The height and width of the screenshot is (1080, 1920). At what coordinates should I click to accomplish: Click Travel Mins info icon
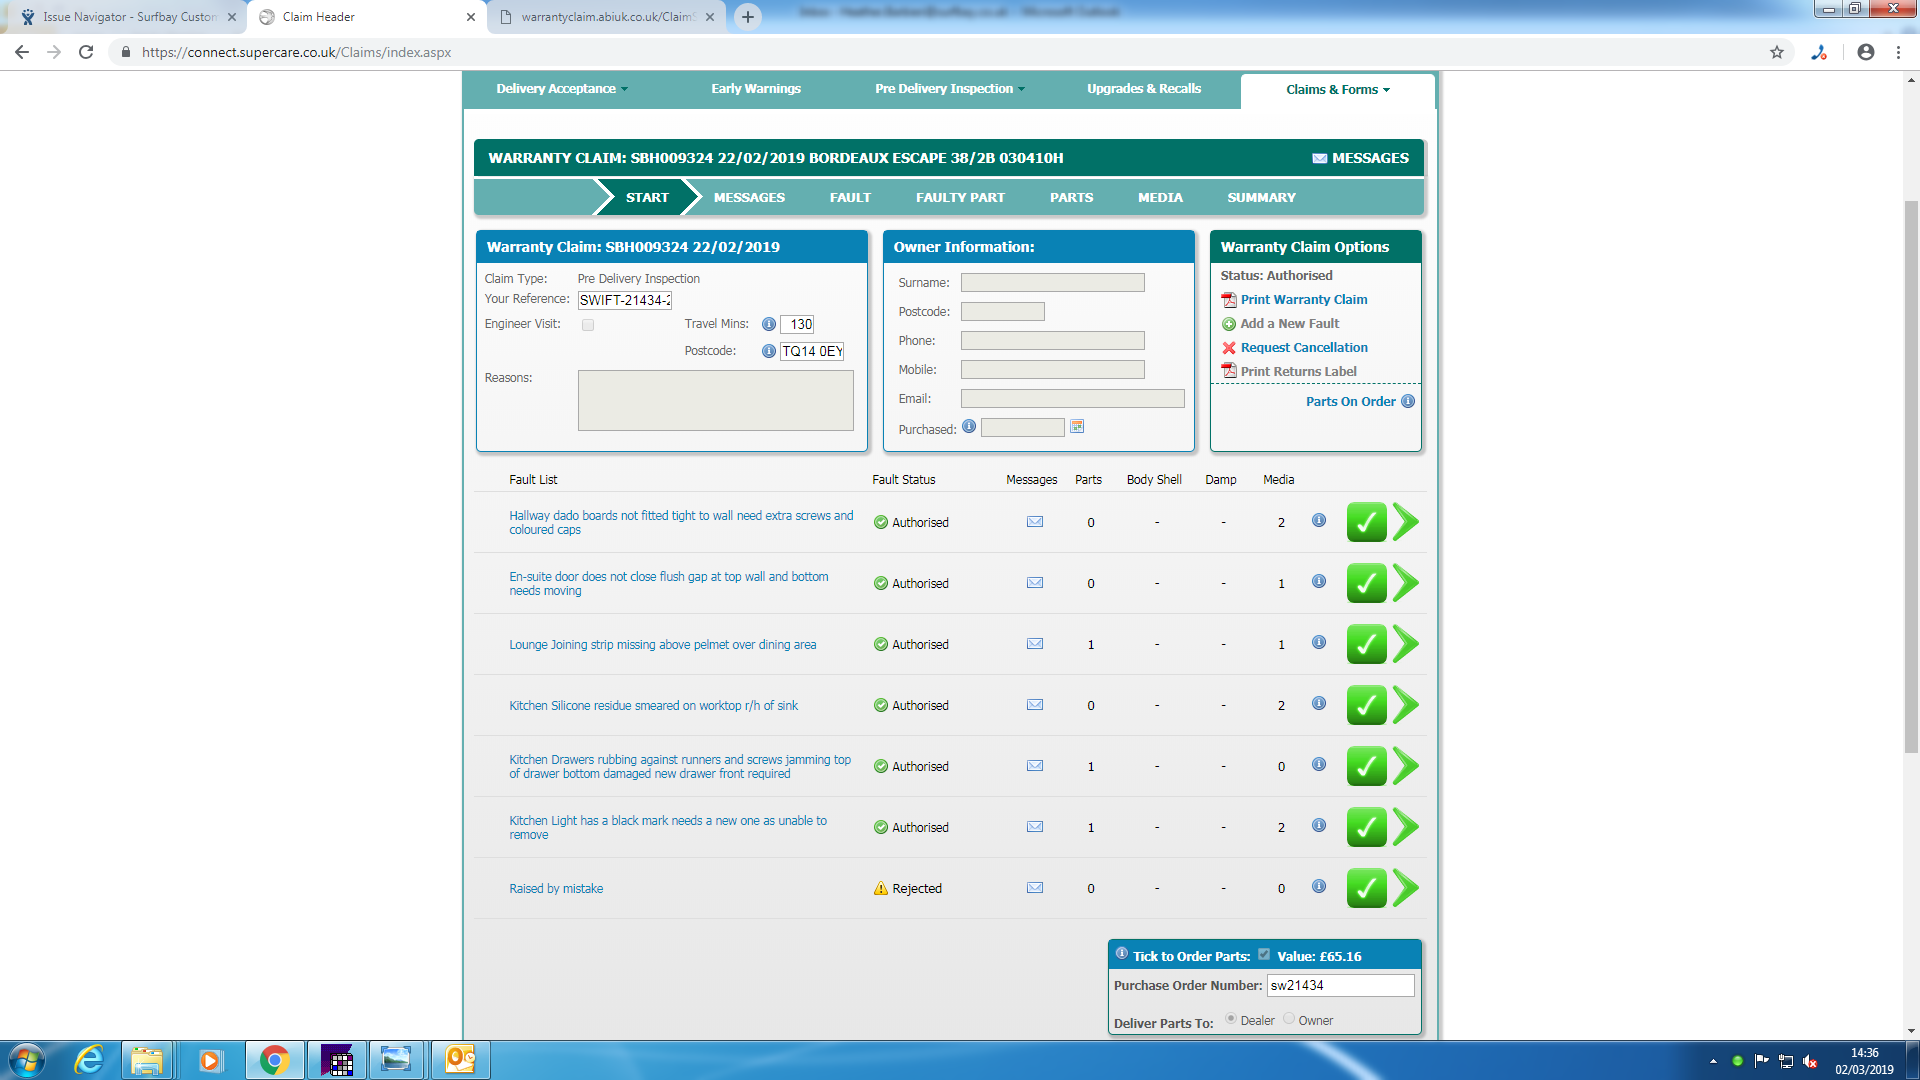(769, 324)
